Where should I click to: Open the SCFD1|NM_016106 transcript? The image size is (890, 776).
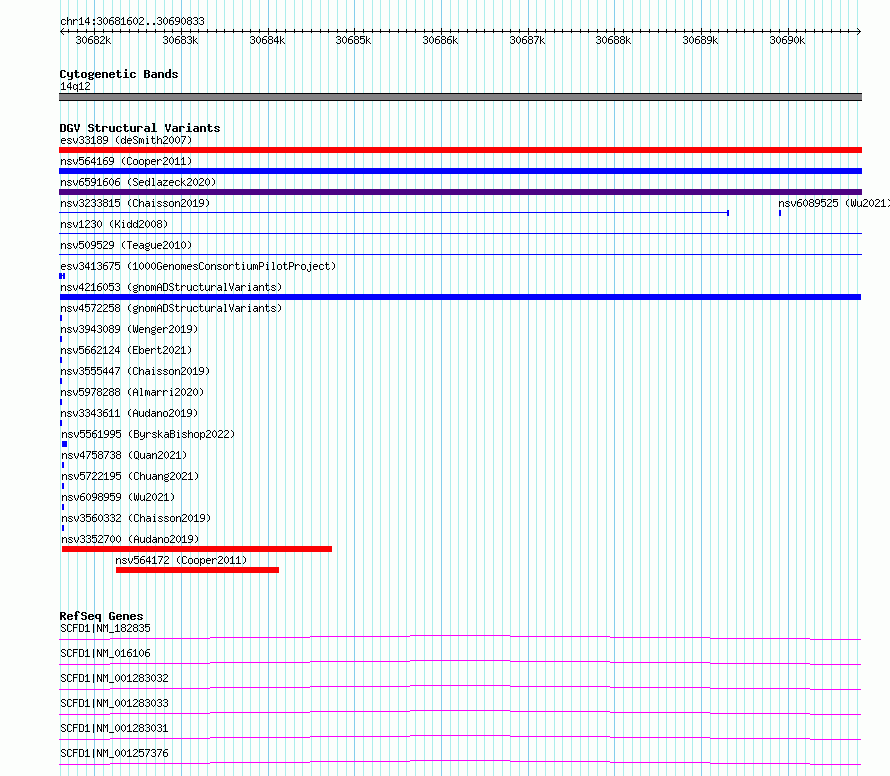click(106, 653)
